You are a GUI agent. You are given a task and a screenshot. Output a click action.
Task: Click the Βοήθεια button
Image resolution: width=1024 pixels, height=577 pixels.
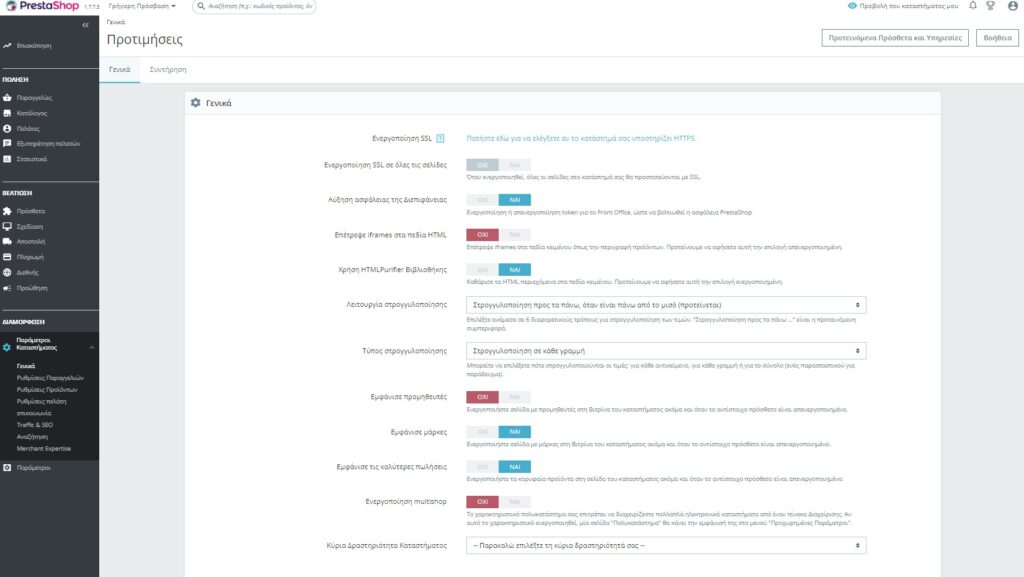997,38
